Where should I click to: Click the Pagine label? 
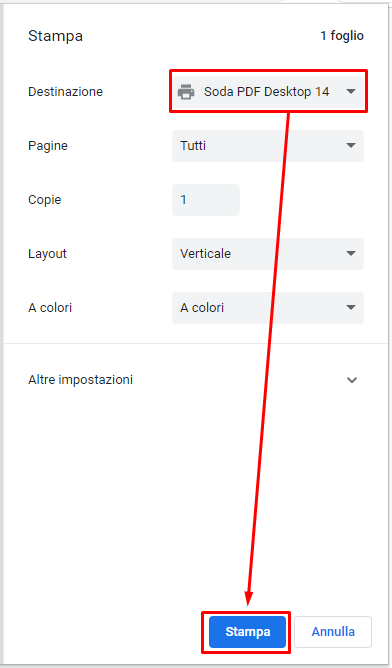[x=48, y=146]
